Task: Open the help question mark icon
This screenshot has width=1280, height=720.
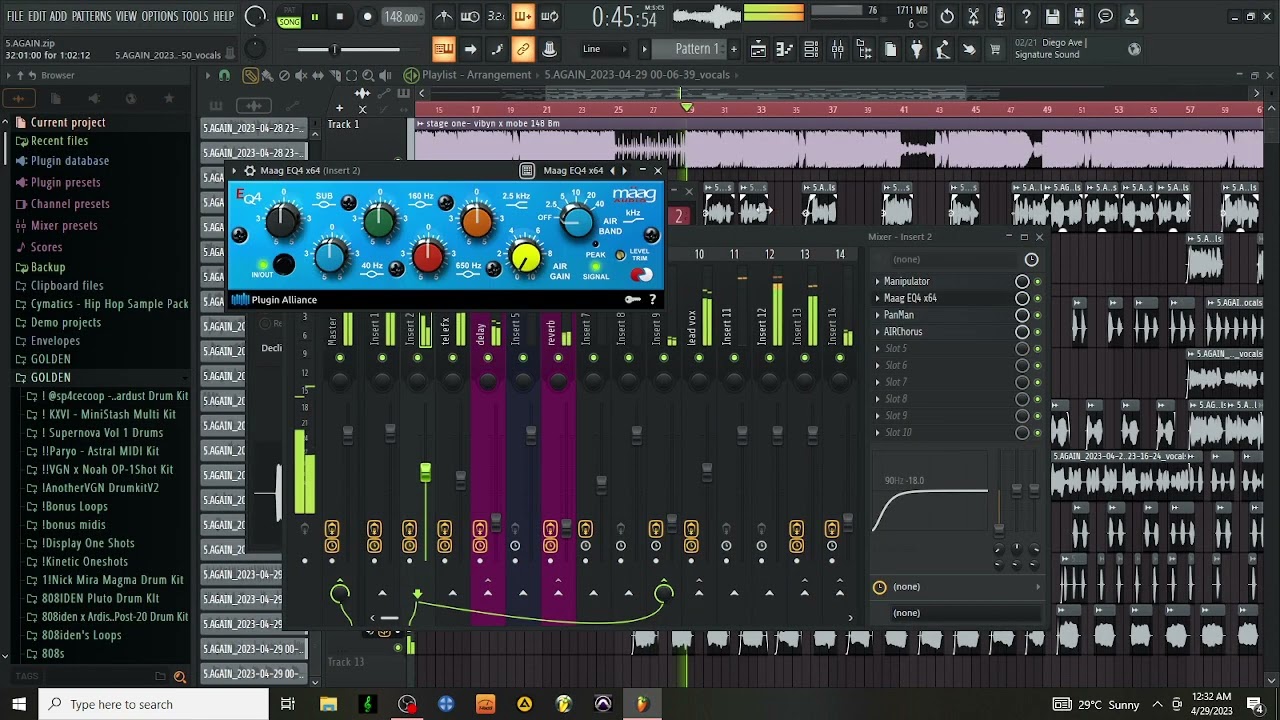Action: click(x=1026, y=16)
